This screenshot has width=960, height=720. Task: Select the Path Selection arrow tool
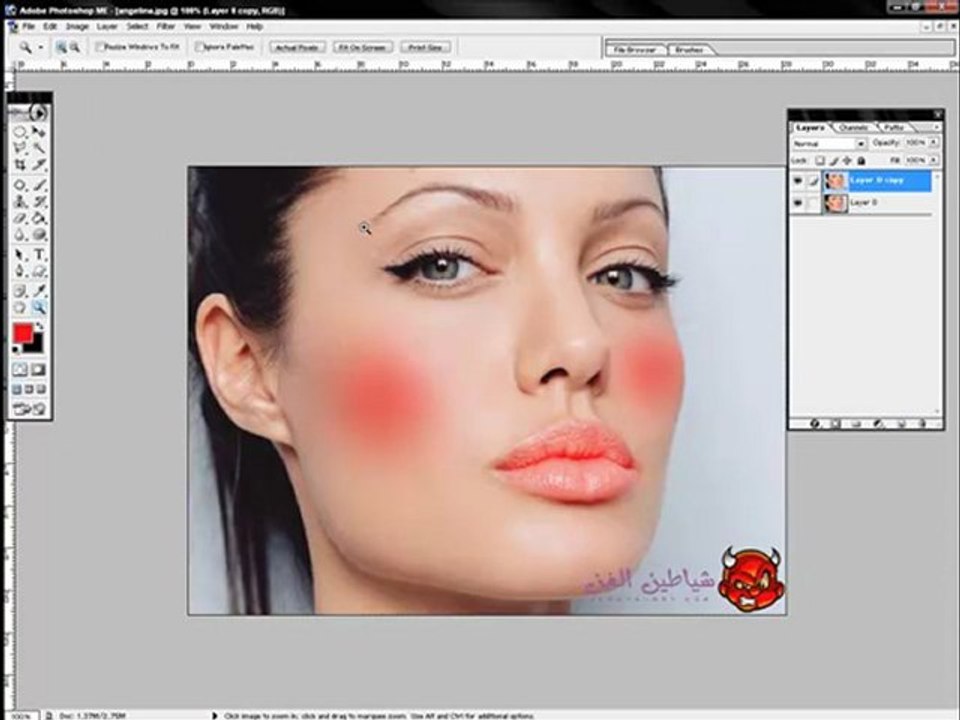(x=20, y=255)
